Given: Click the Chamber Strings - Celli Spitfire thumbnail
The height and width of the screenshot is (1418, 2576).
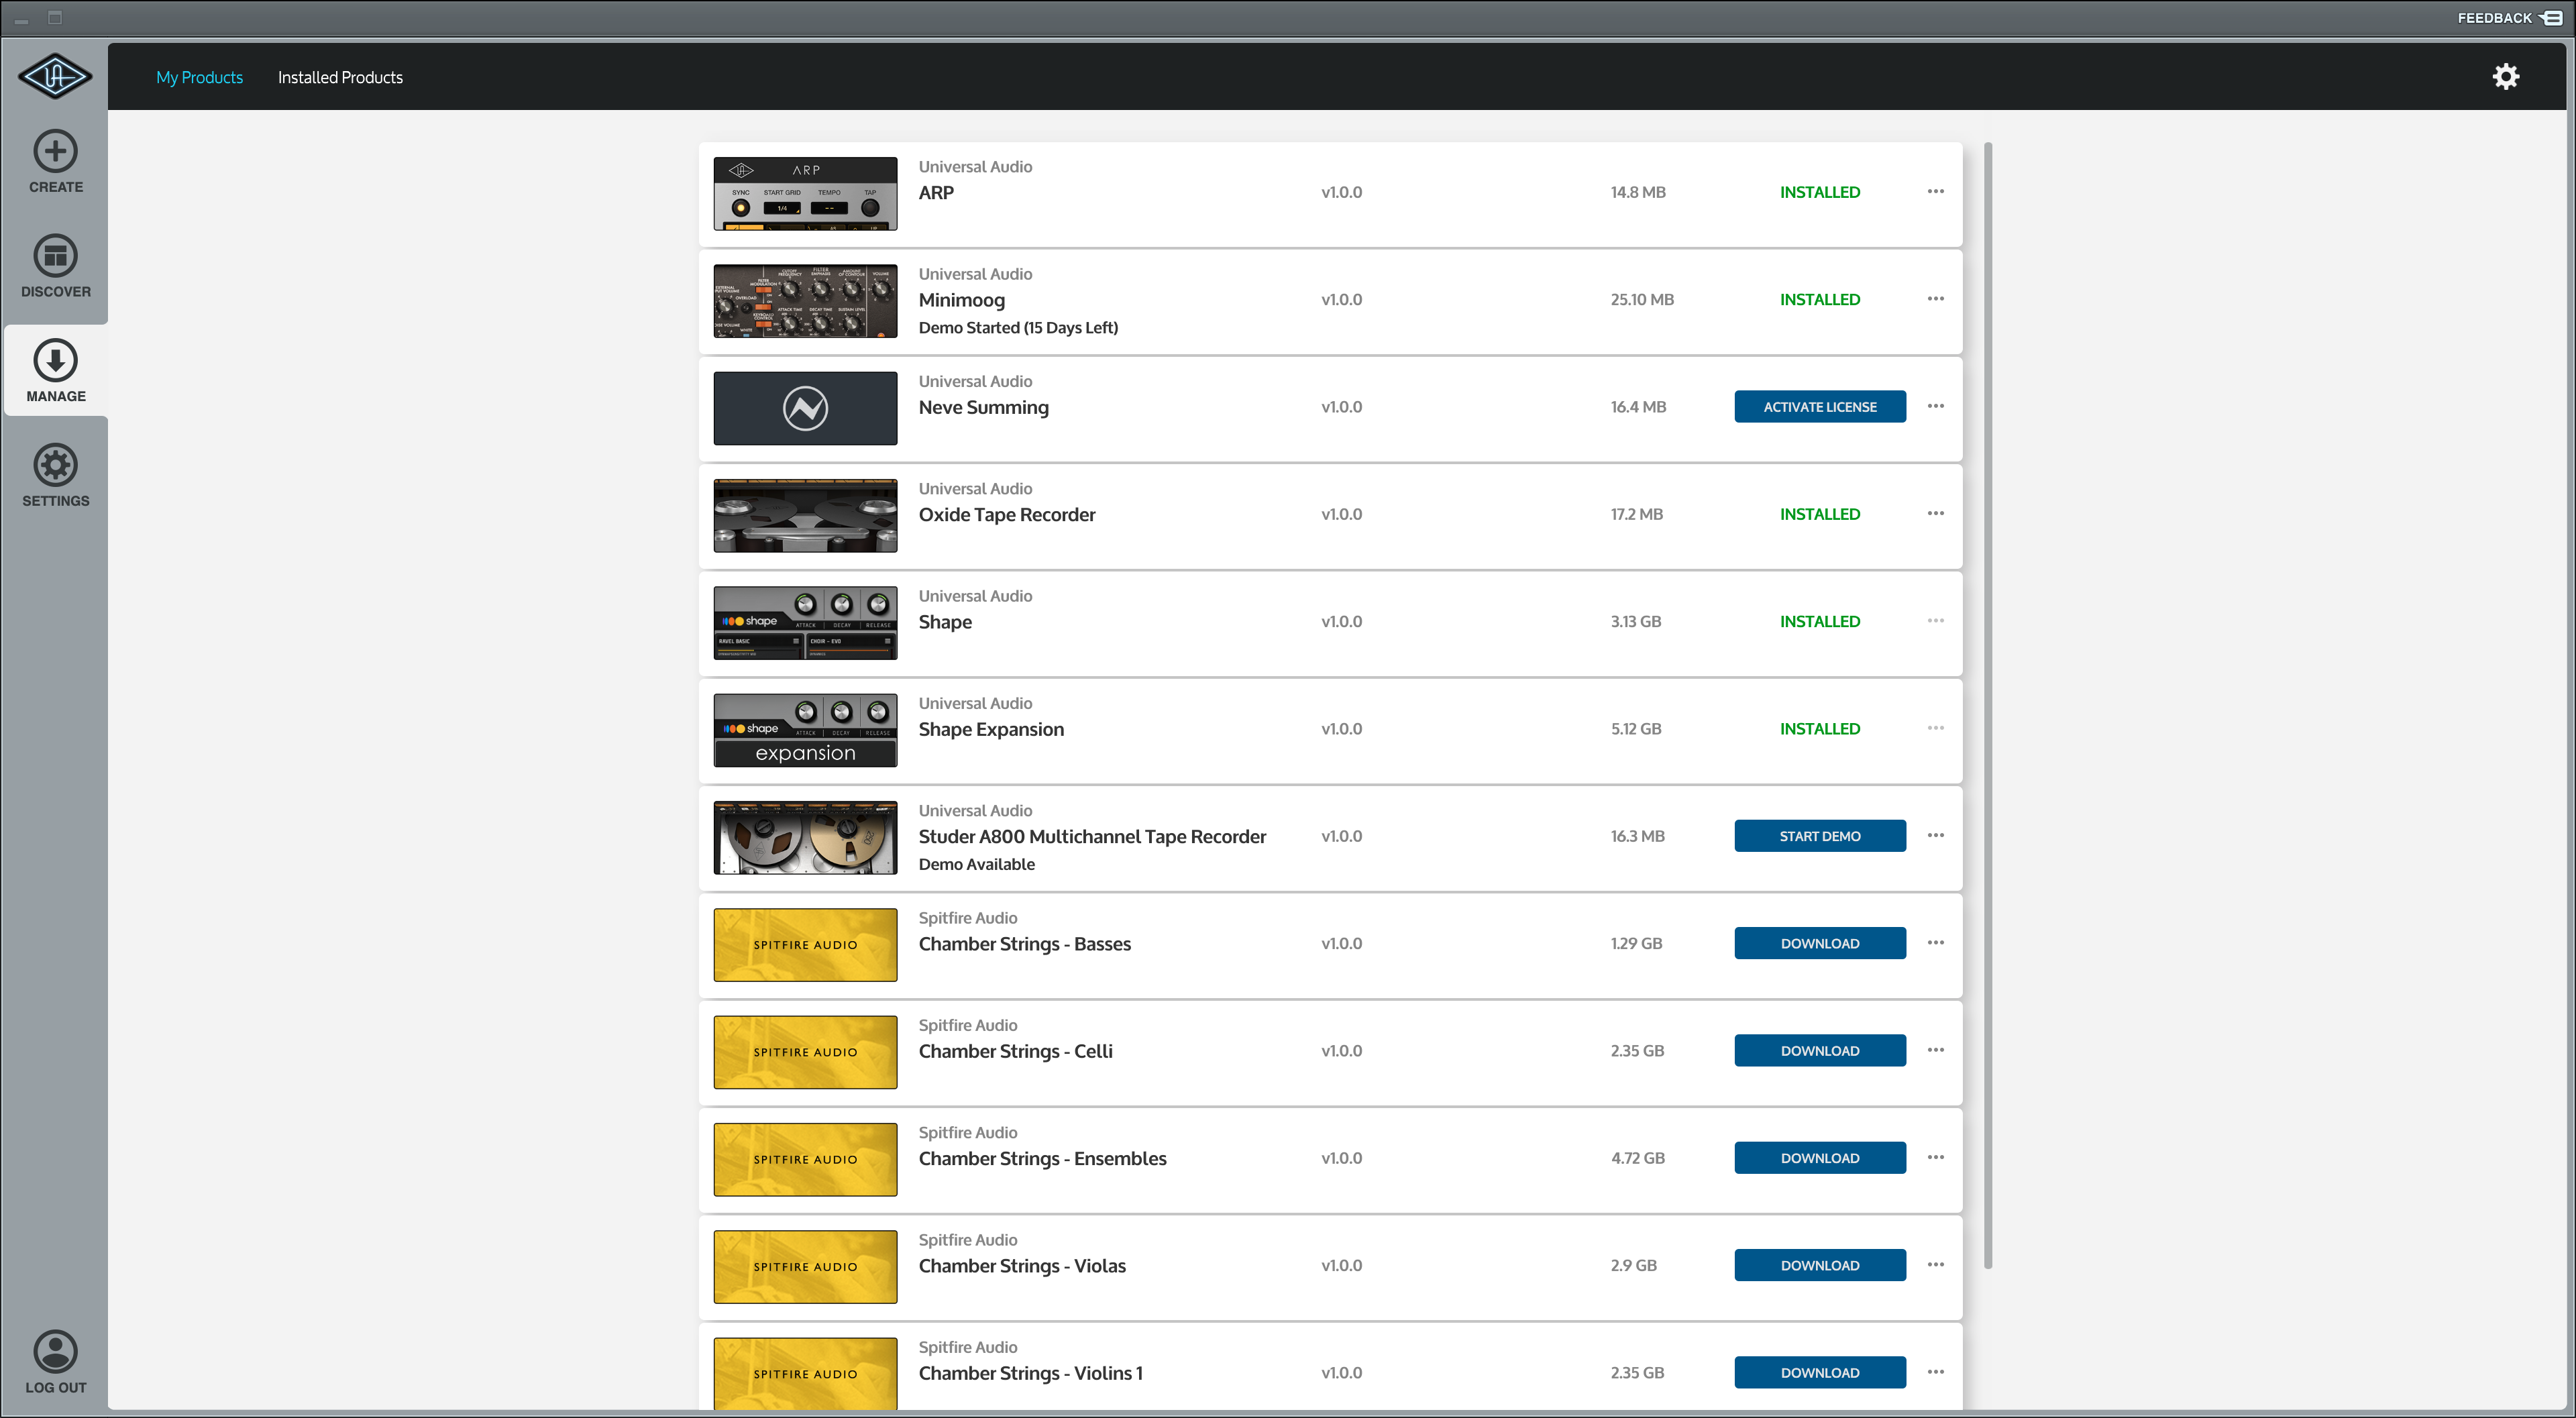Looking at the screenshot, I should [805, 1052].
